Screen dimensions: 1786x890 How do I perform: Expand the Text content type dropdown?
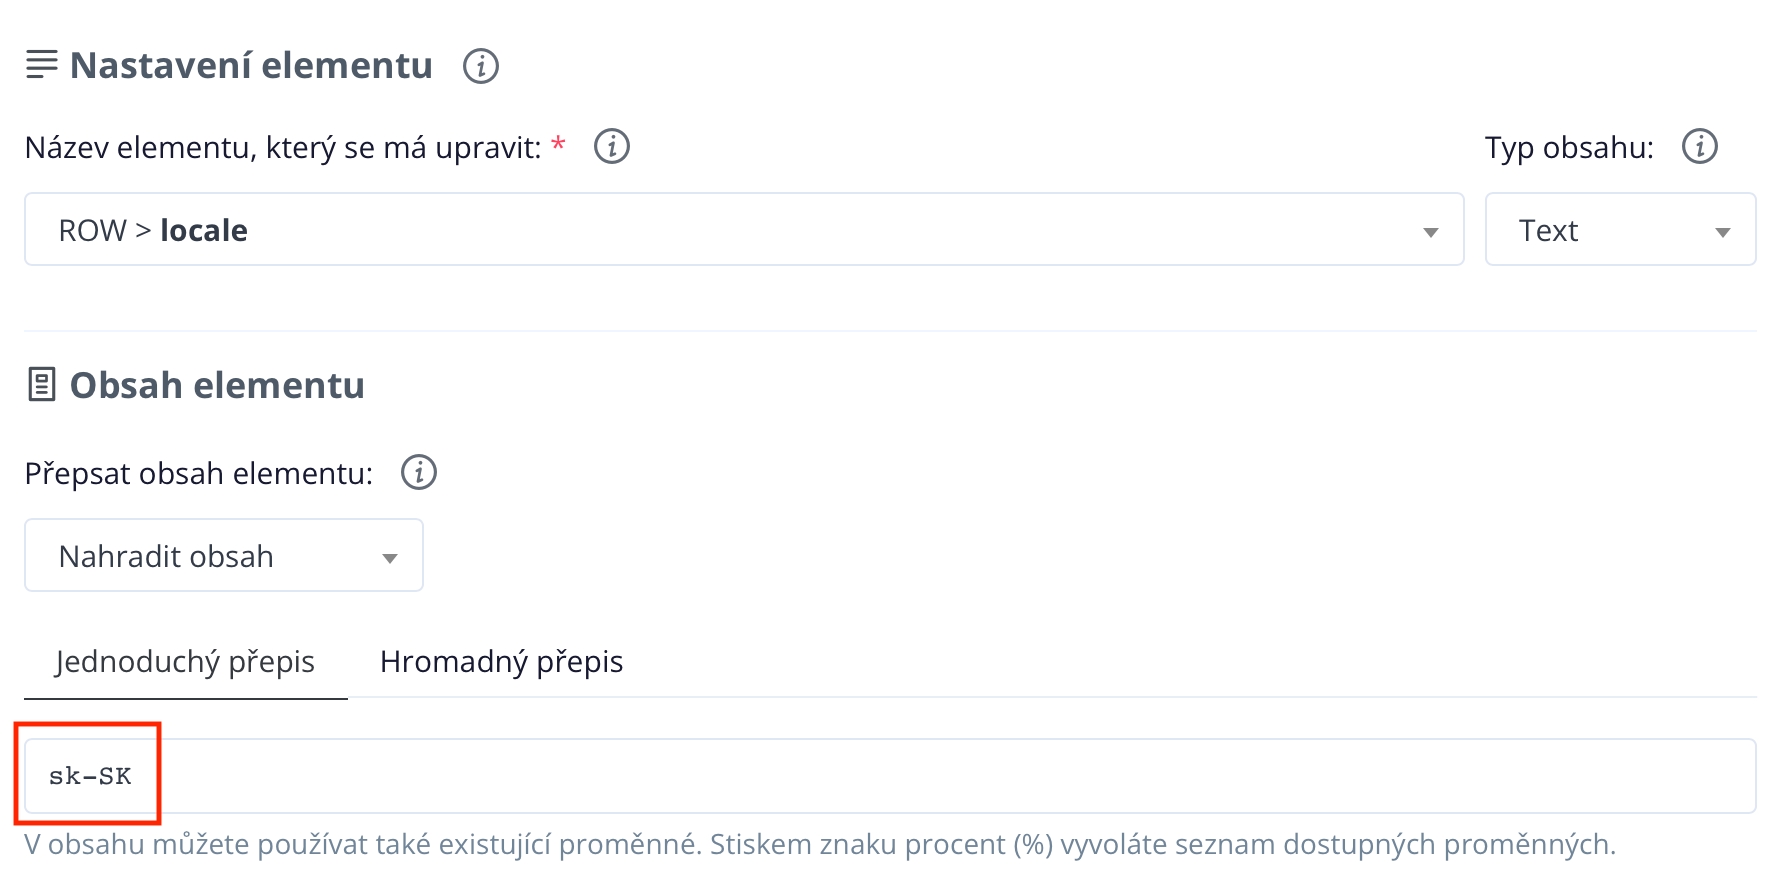tap(1620, 230)
